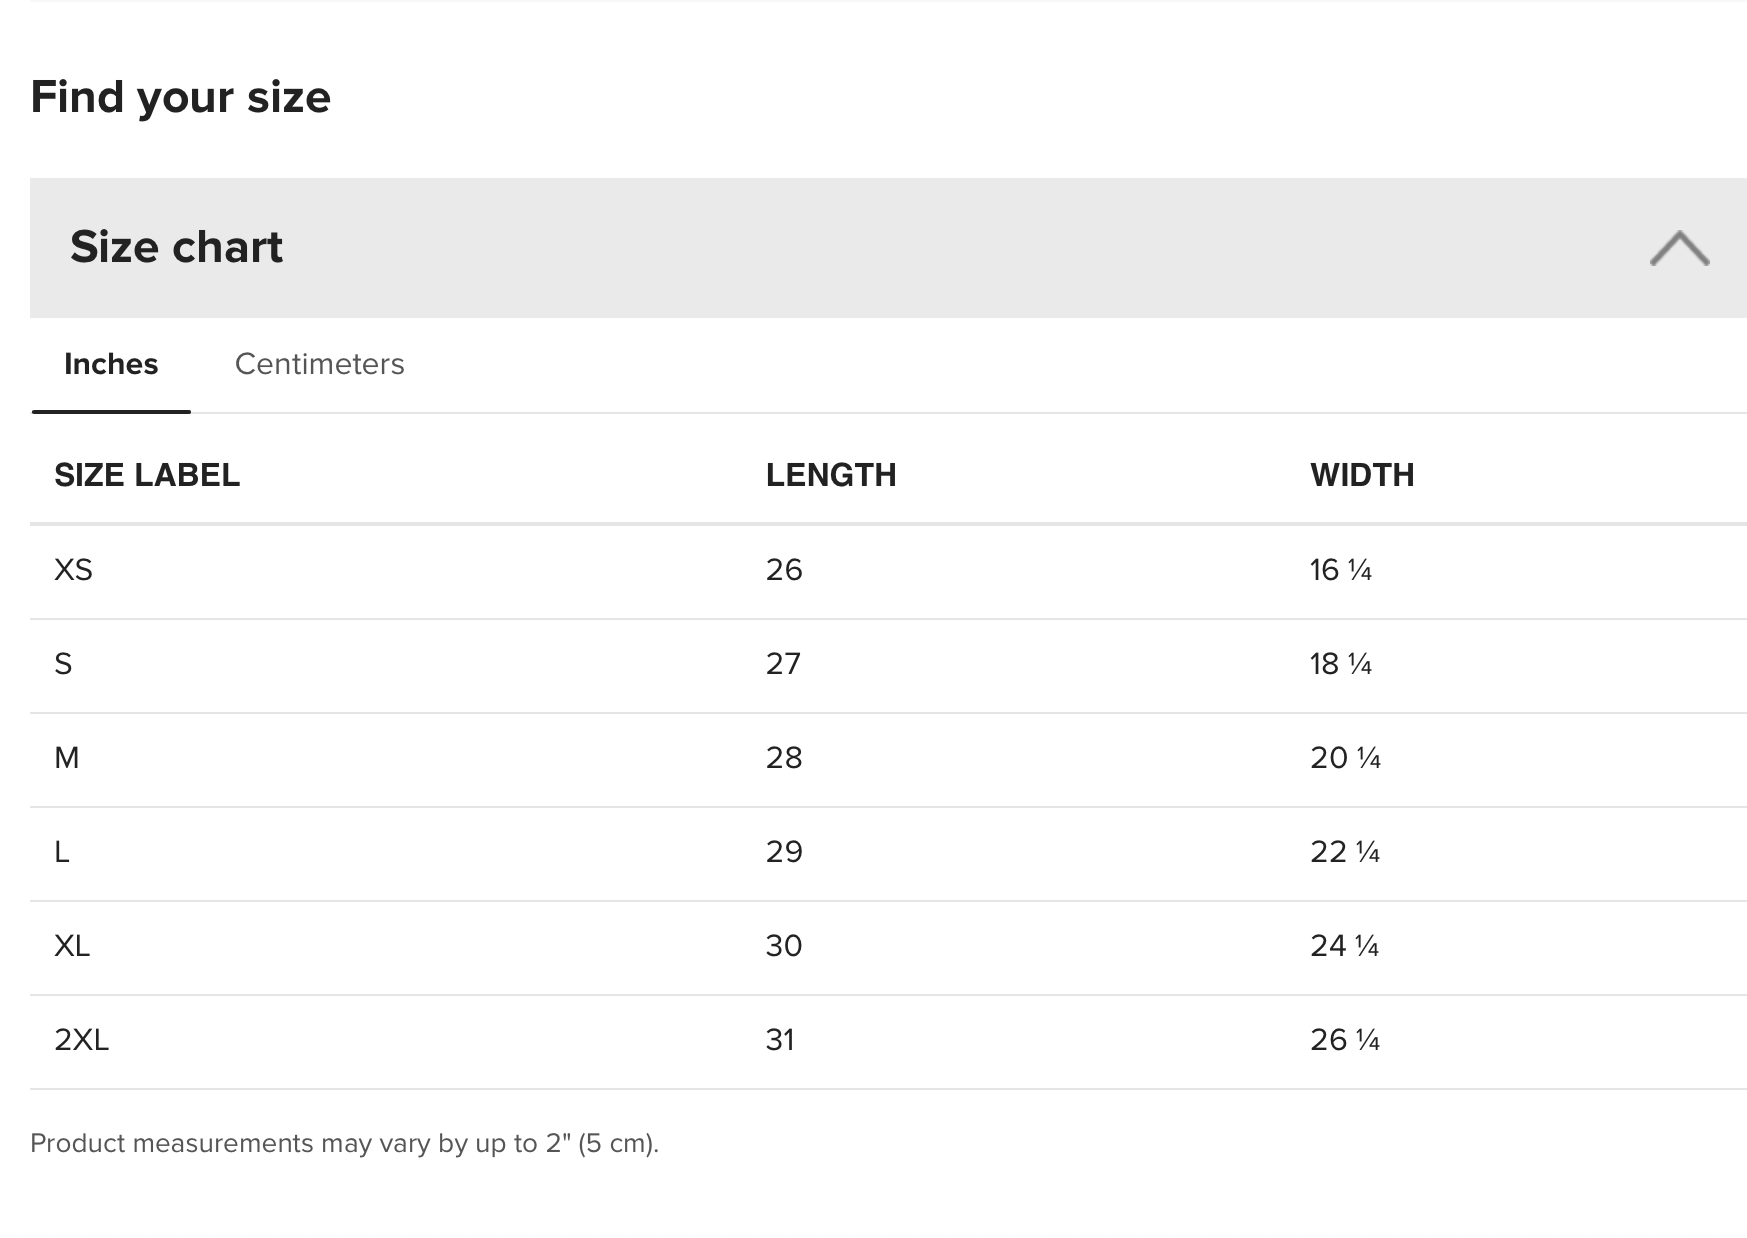Click the LENGTH column header

(x=831, y=475)
